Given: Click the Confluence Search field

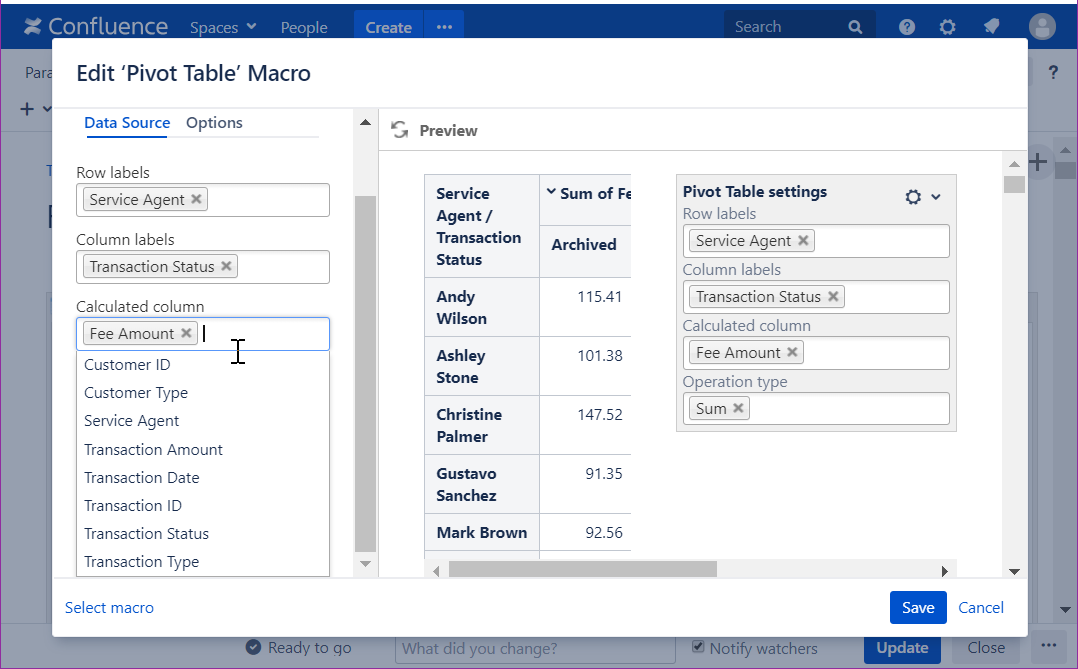Looking at the screenshot, I should pos(788,27).
